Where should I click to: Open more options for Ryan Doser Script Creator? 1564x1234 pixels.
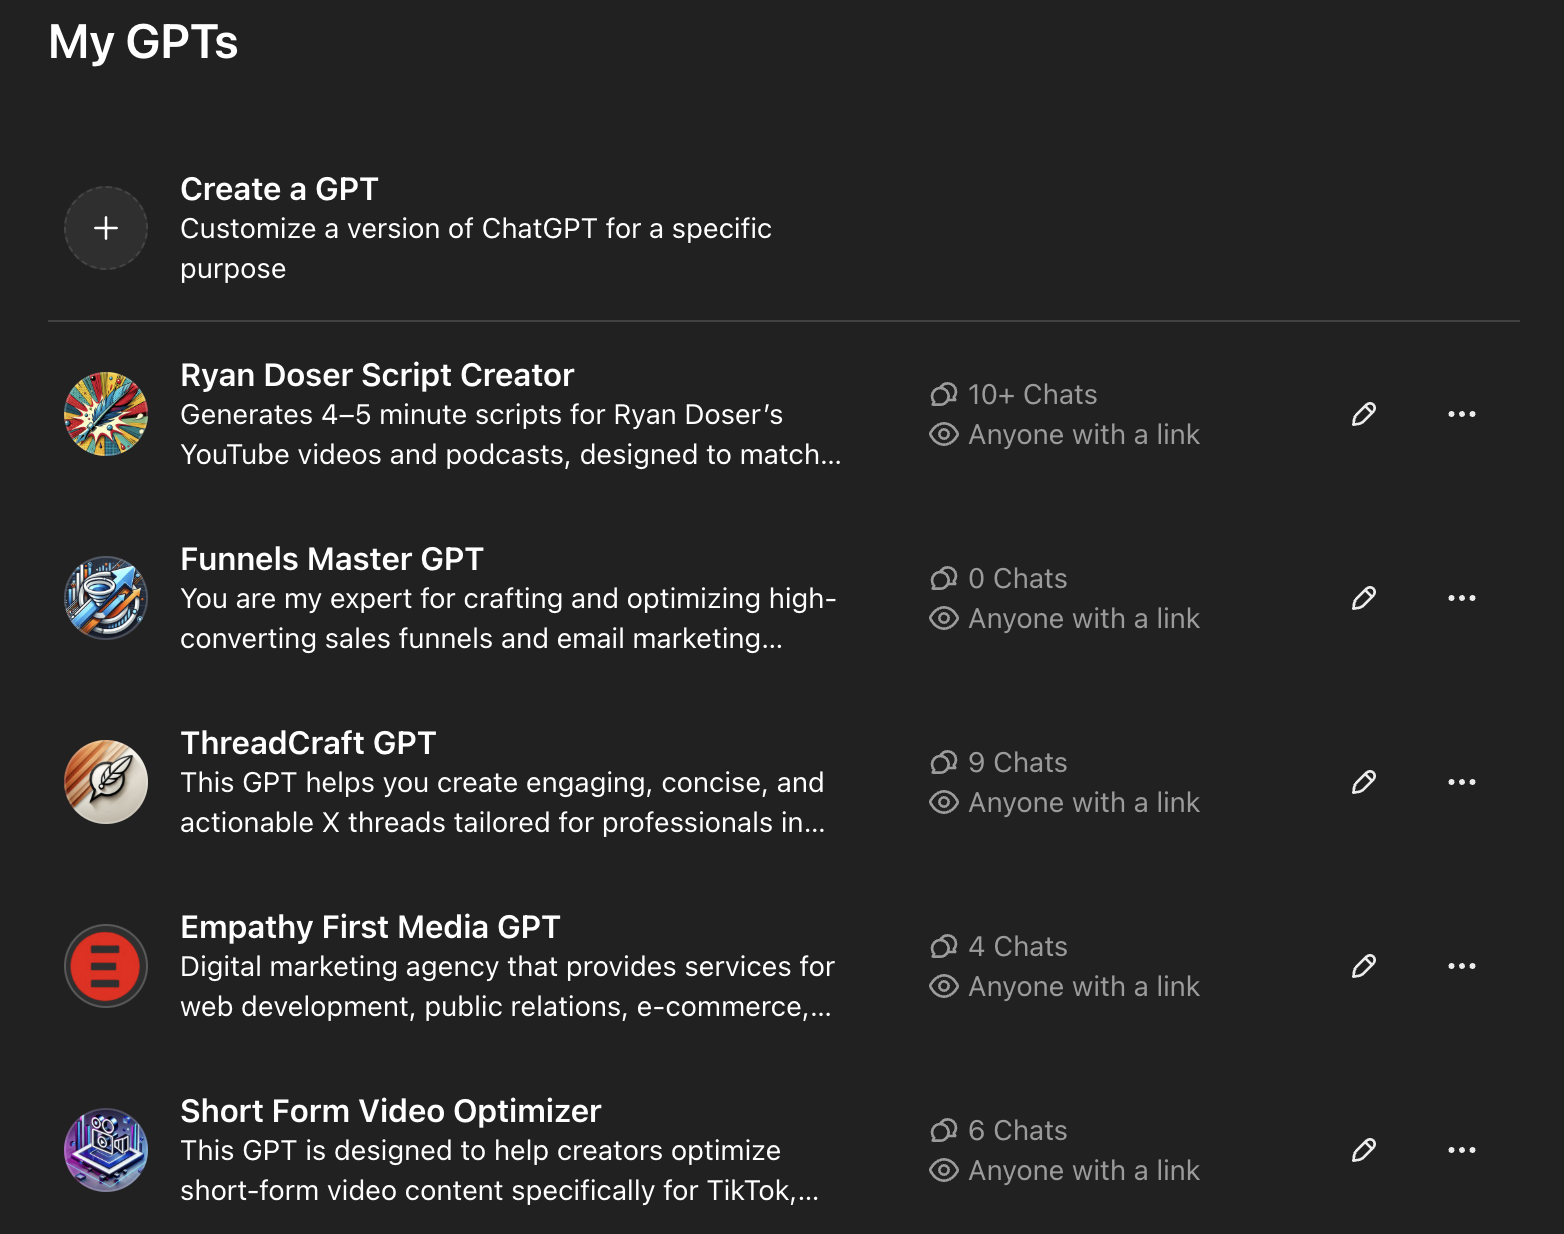(1462, 414)
